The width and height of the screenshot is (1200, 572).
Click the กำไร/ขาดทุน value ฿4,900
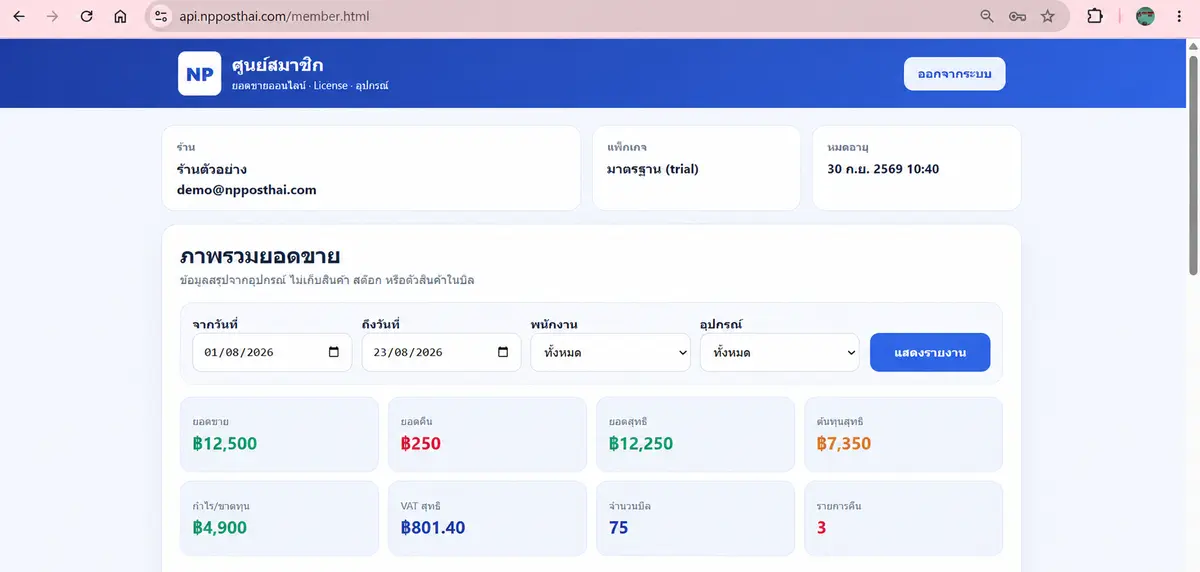(x=220, y=527)
